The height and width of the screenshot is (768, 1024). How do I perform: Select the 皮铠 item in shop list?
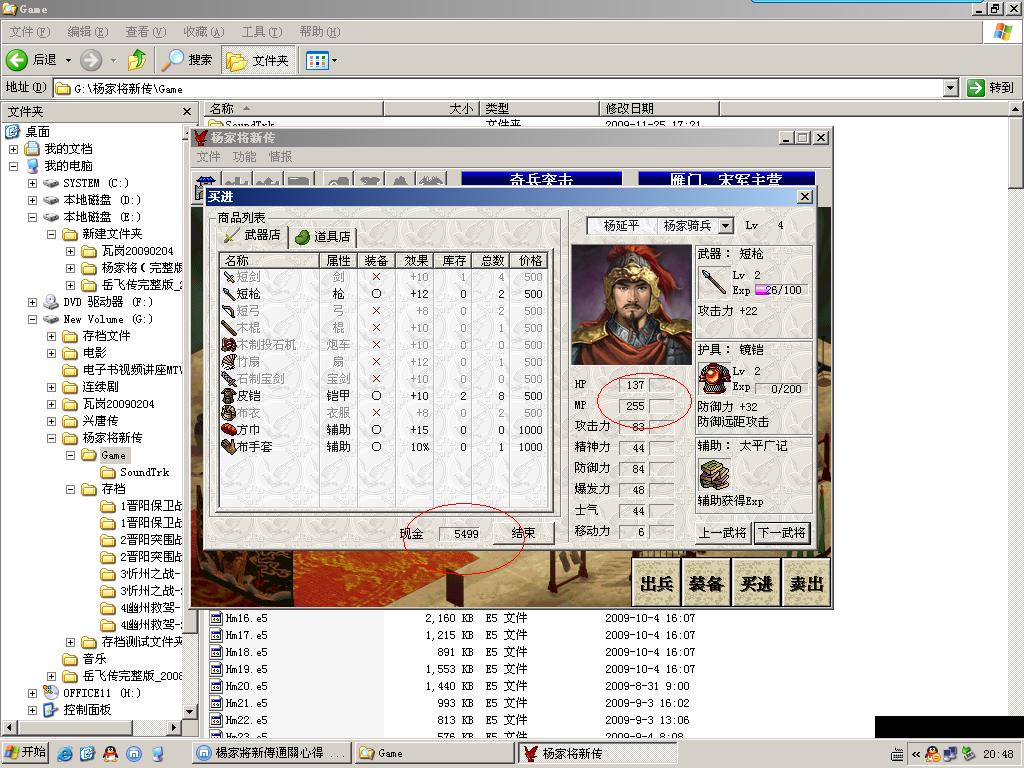point(249,396)
